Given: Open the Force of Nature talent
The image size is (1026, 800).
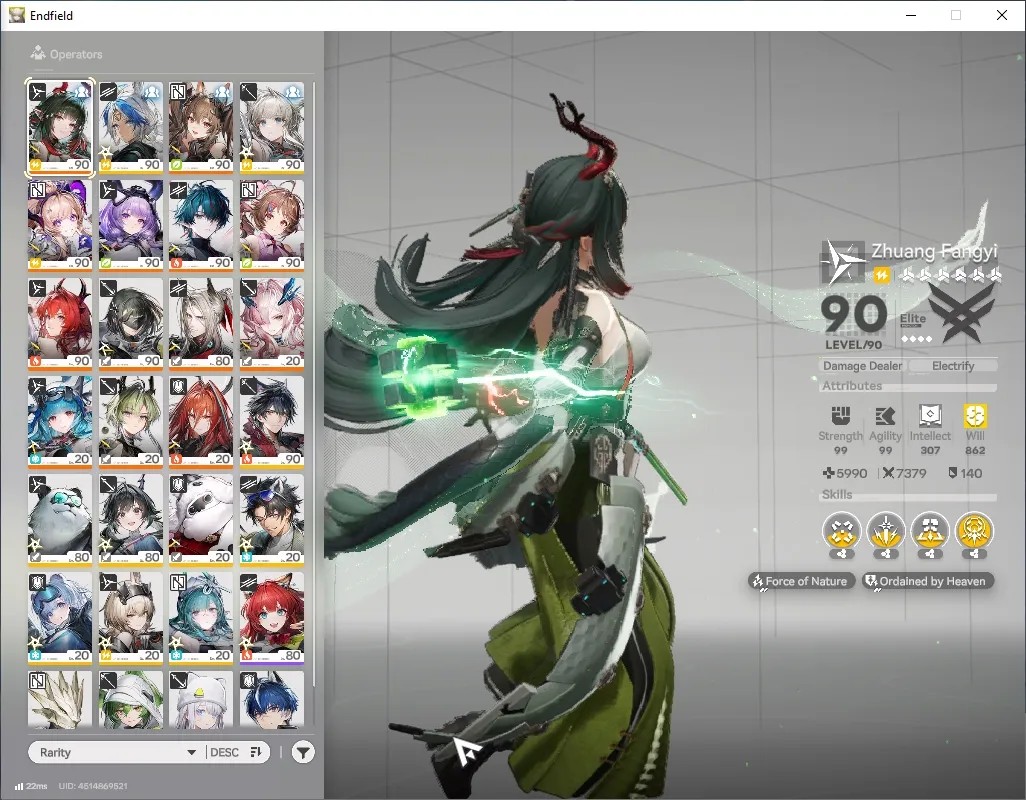Looking at the screenshot, I should point(801,581).
